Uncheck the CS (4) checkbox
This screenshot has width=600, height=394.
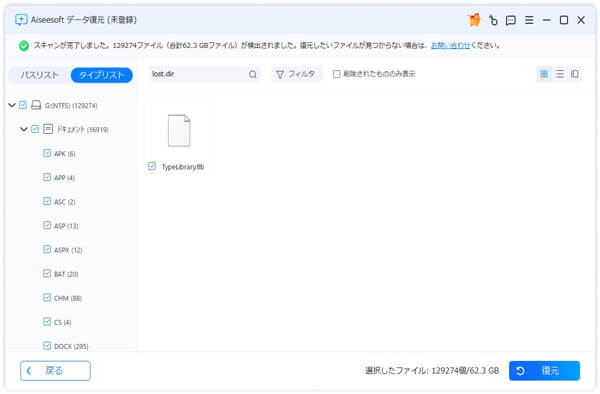pyautogui.click(x=47, y=322)
